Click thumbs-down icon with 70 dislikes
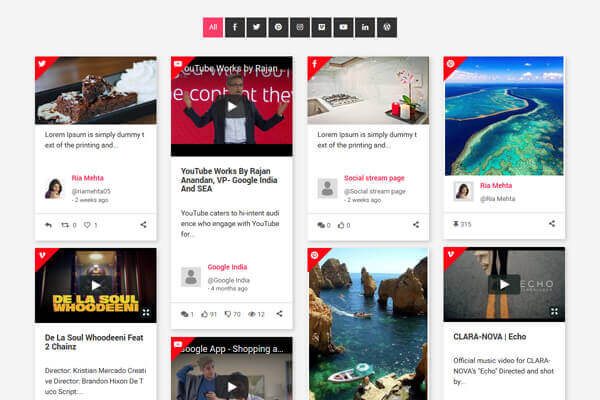This screenshot has width=600, height=400. tap(228, 314)
